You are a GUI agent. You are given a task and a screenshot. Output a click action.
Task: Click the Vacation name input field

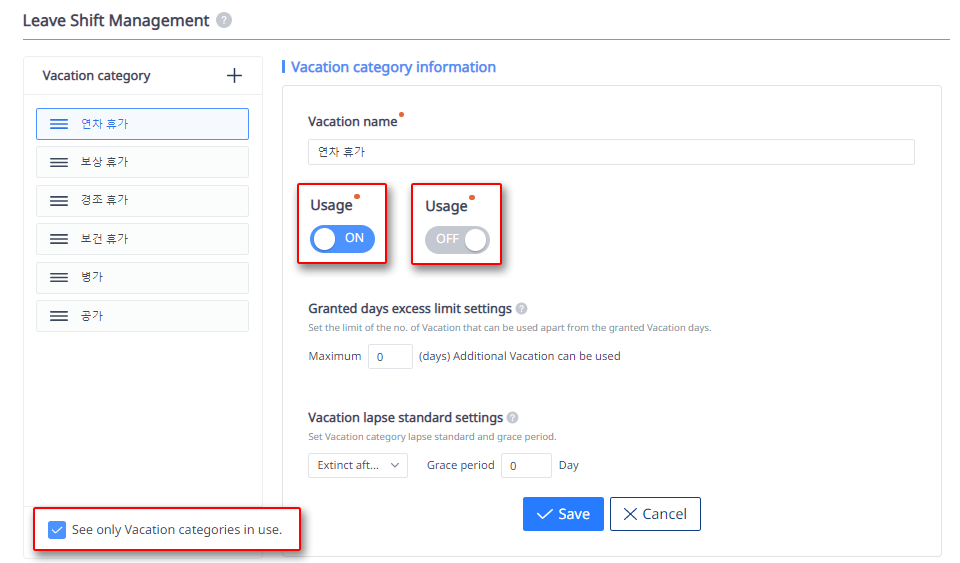(611, 152)
